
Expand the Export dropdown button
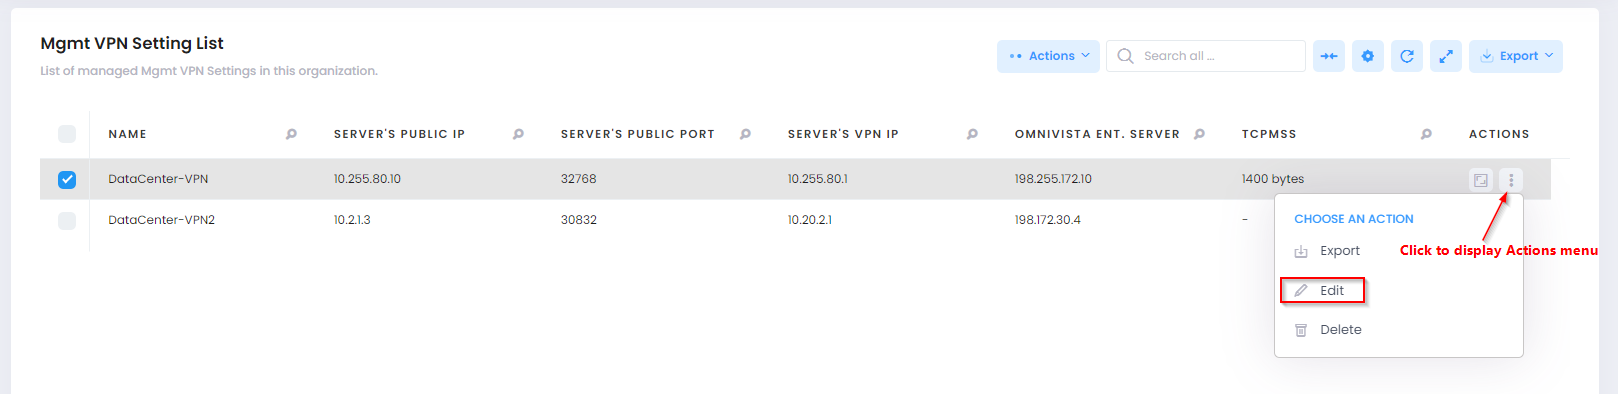pos(1515,56)
